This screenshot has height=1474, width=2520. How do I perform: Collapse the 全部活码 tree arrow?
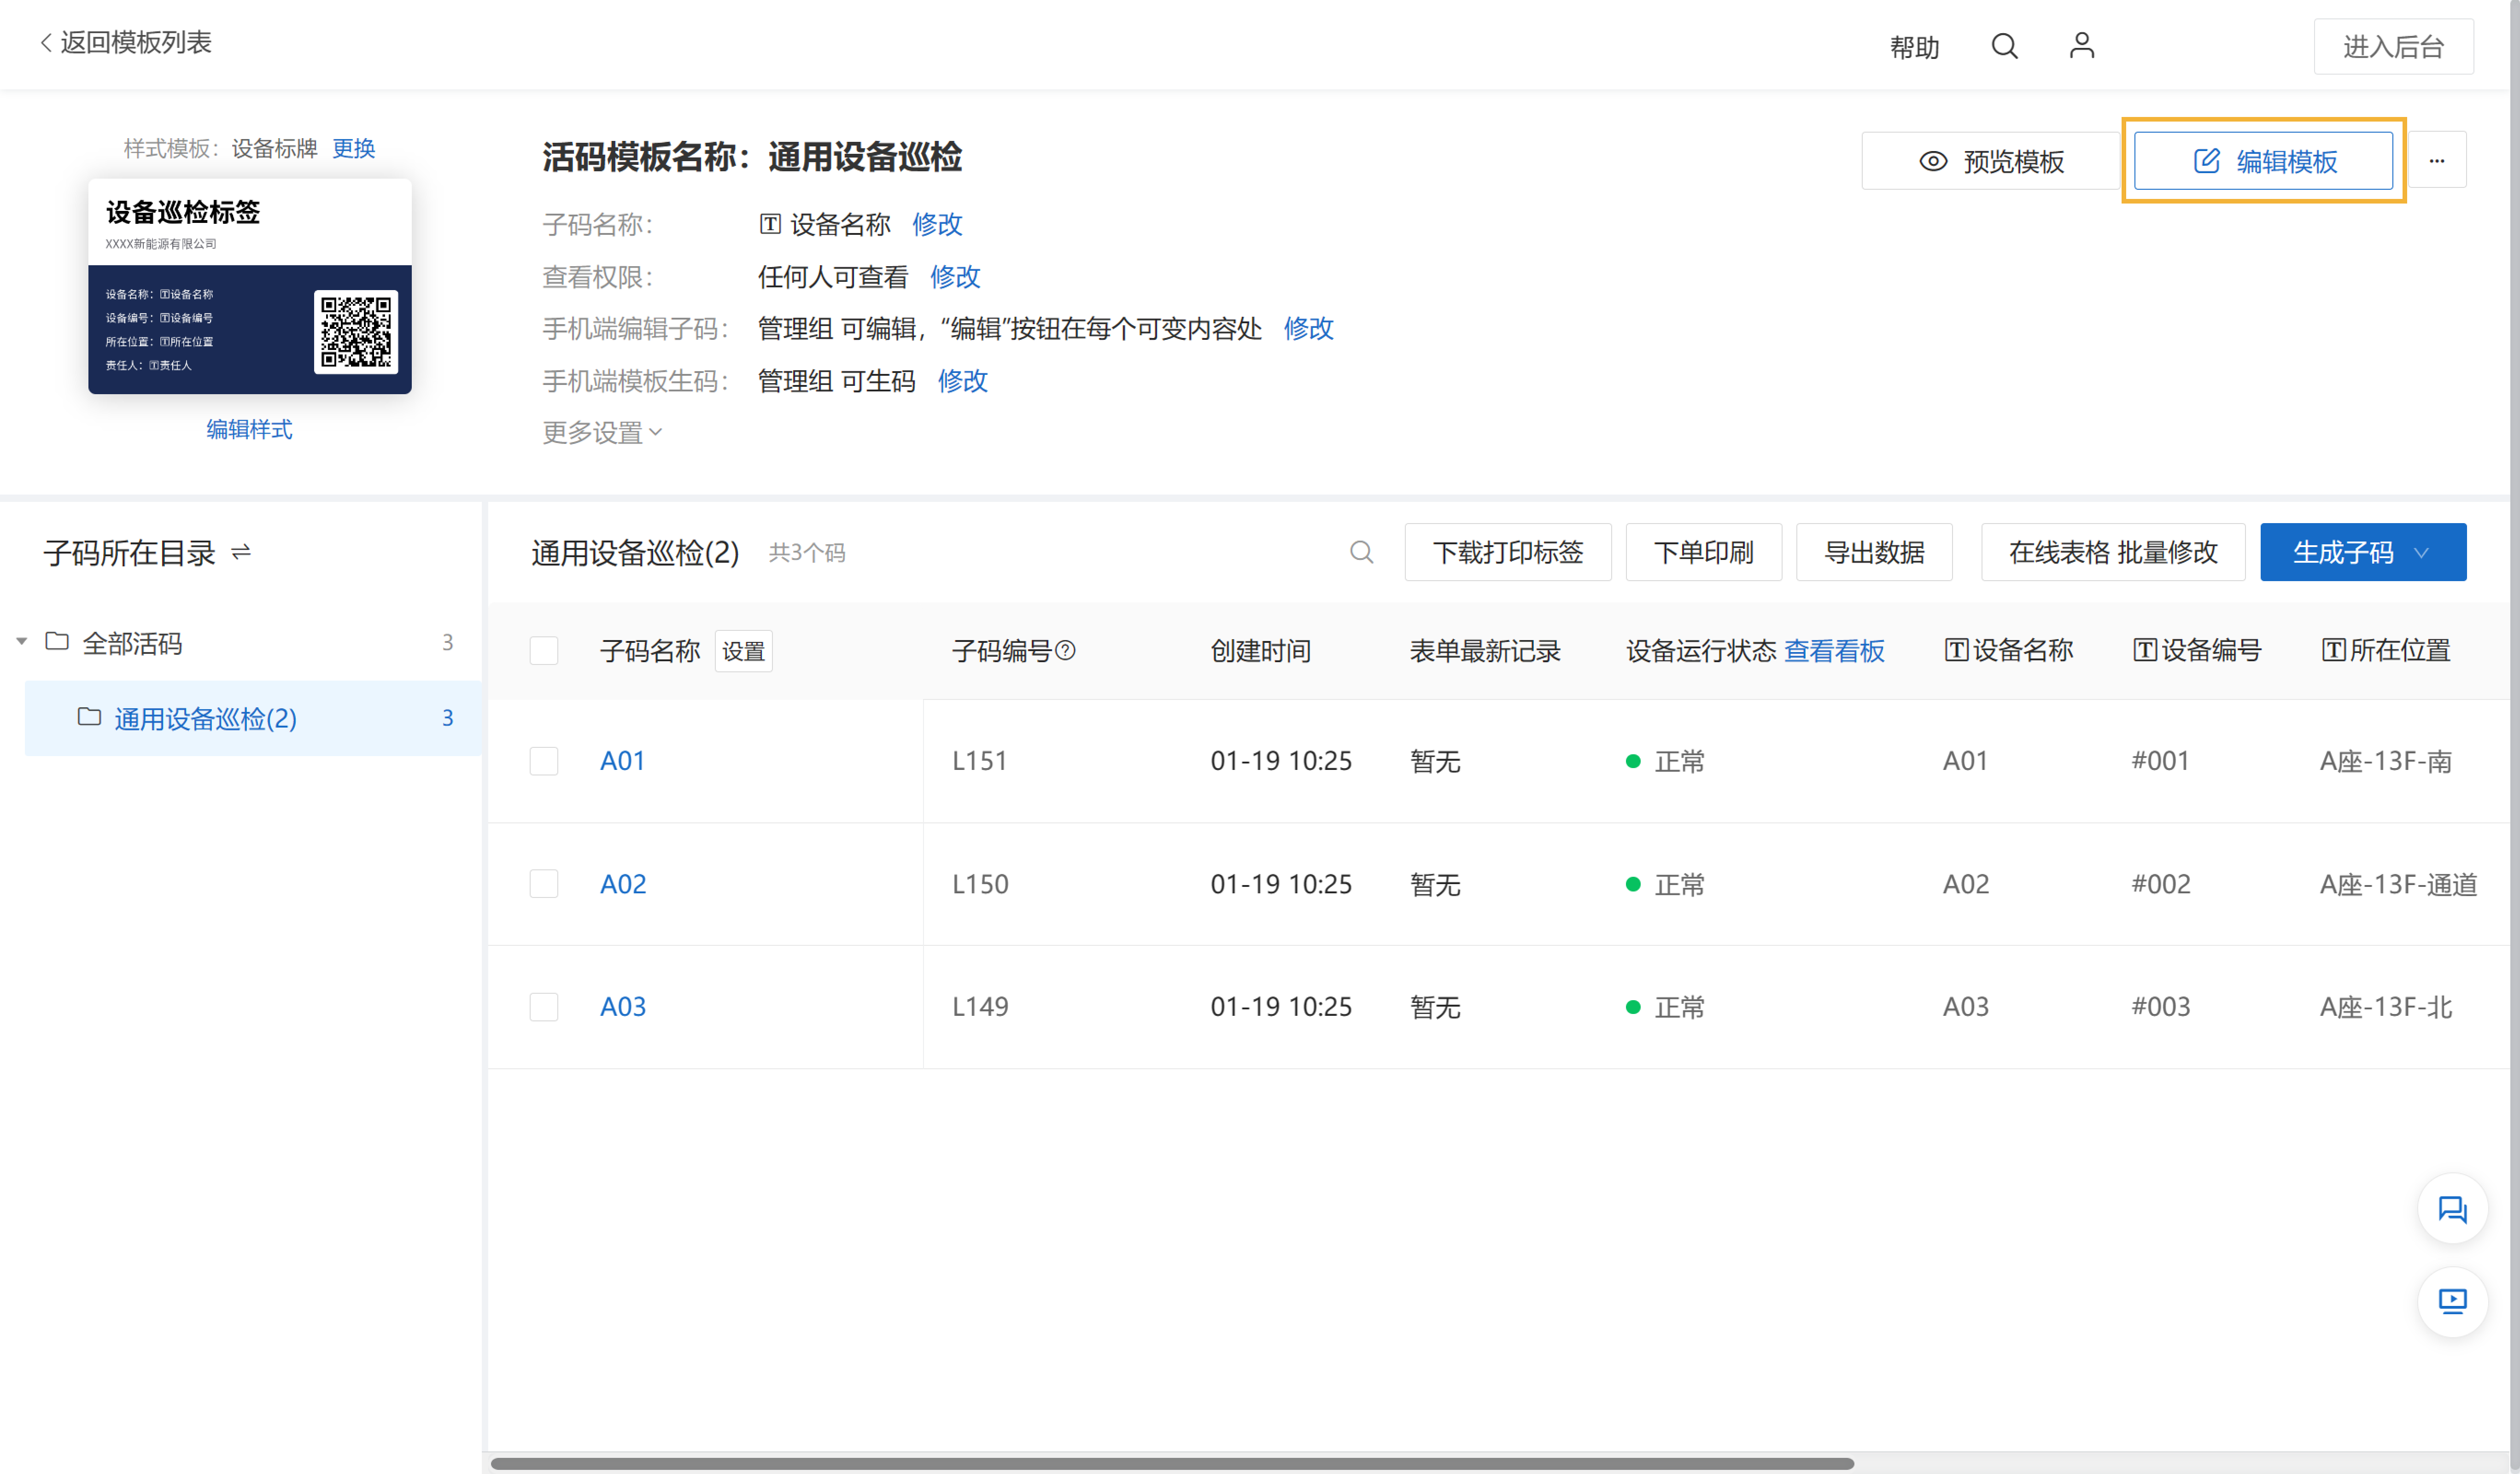point(21,642)
